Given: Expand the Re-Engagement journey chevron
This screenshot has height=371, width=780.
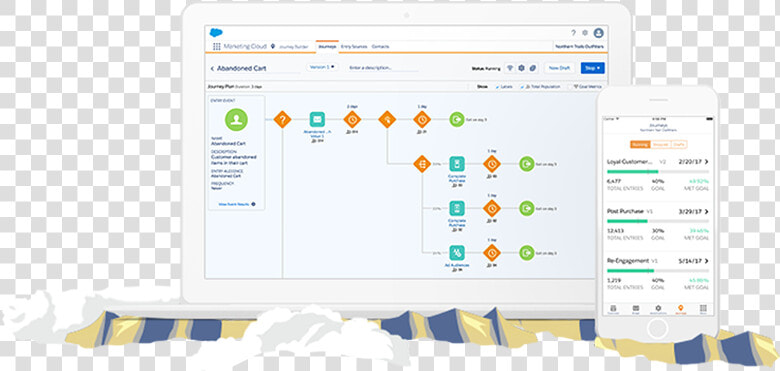Looking at the screenshot, I should click(706, 261).
